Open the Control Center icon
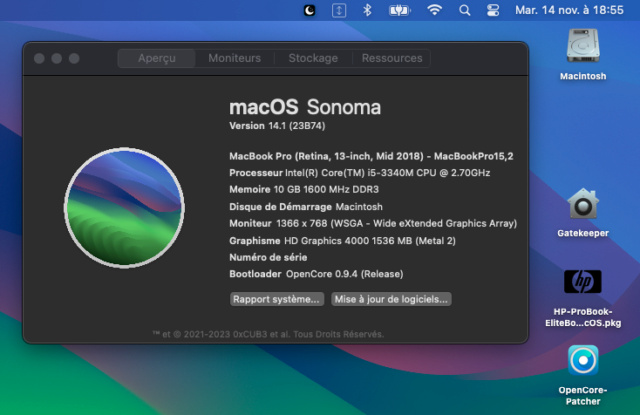Image resolution: width=640 pixels, height=415 pixels. [x=493, y=10]
